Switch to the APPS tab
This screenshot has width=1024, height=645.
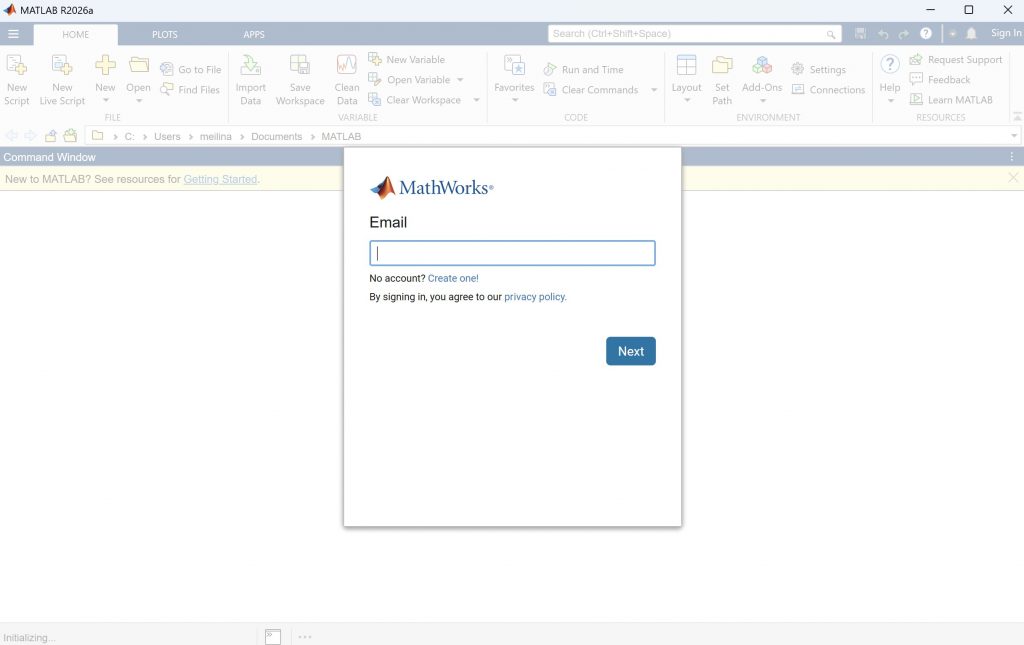(x=254, y=34)
